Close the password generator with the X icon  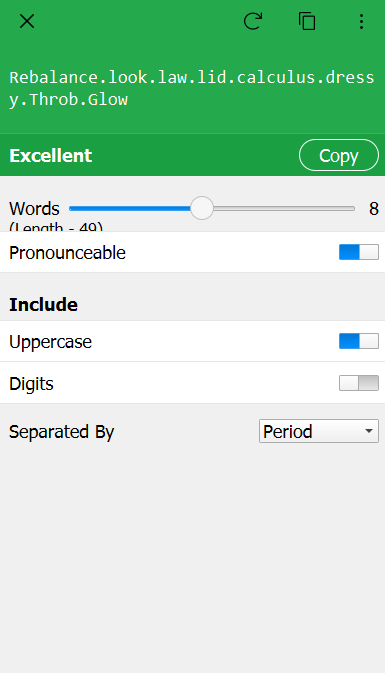tap(27, 21)
